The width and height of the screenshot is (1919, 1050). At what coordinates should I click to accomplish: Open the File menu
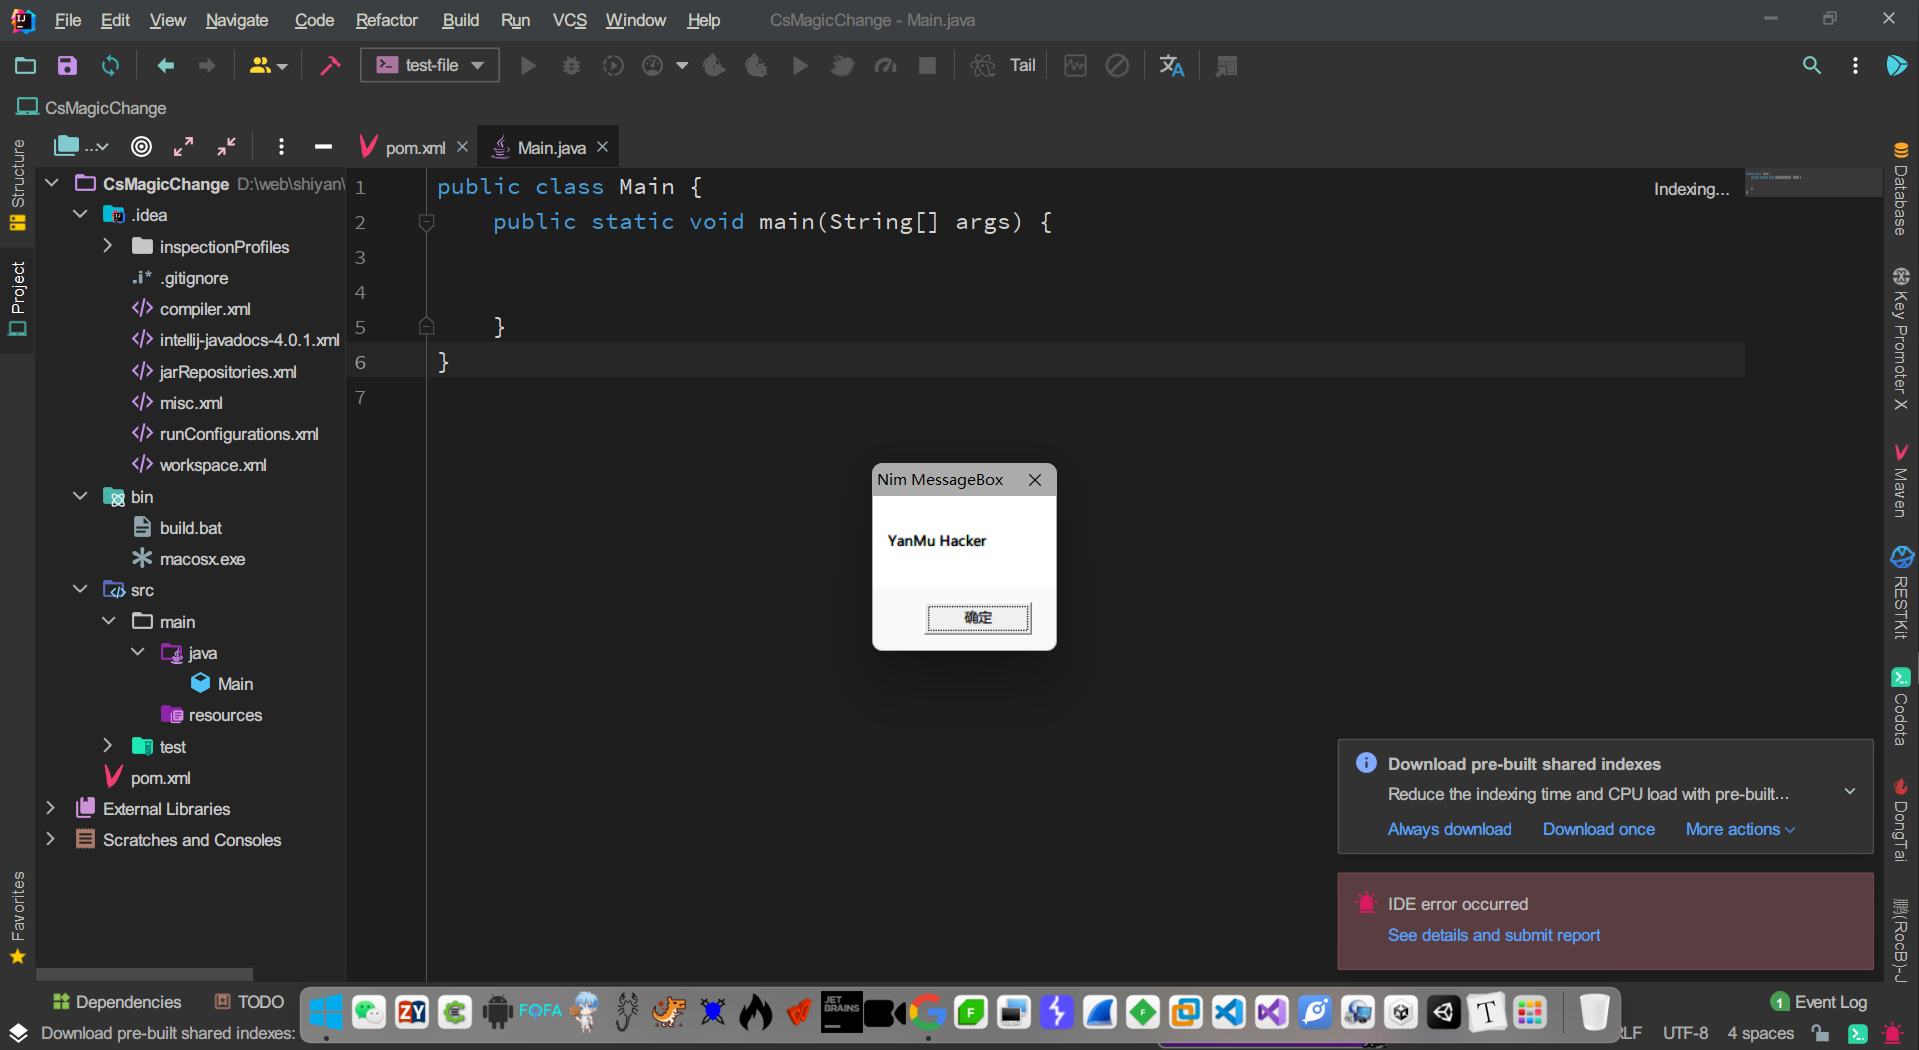coord(68,20)
